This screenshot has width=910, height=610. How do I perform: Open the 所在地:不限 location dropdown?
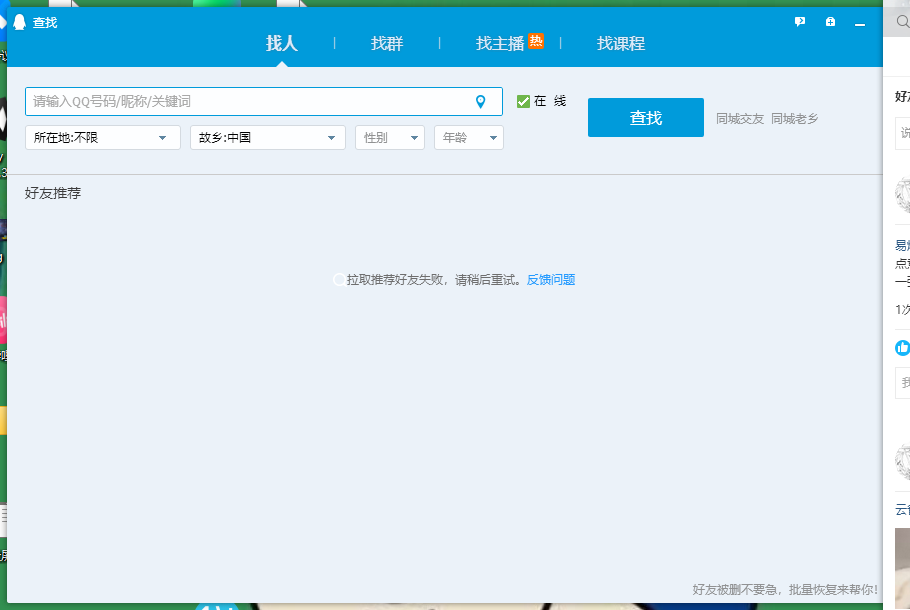(103, 138)
